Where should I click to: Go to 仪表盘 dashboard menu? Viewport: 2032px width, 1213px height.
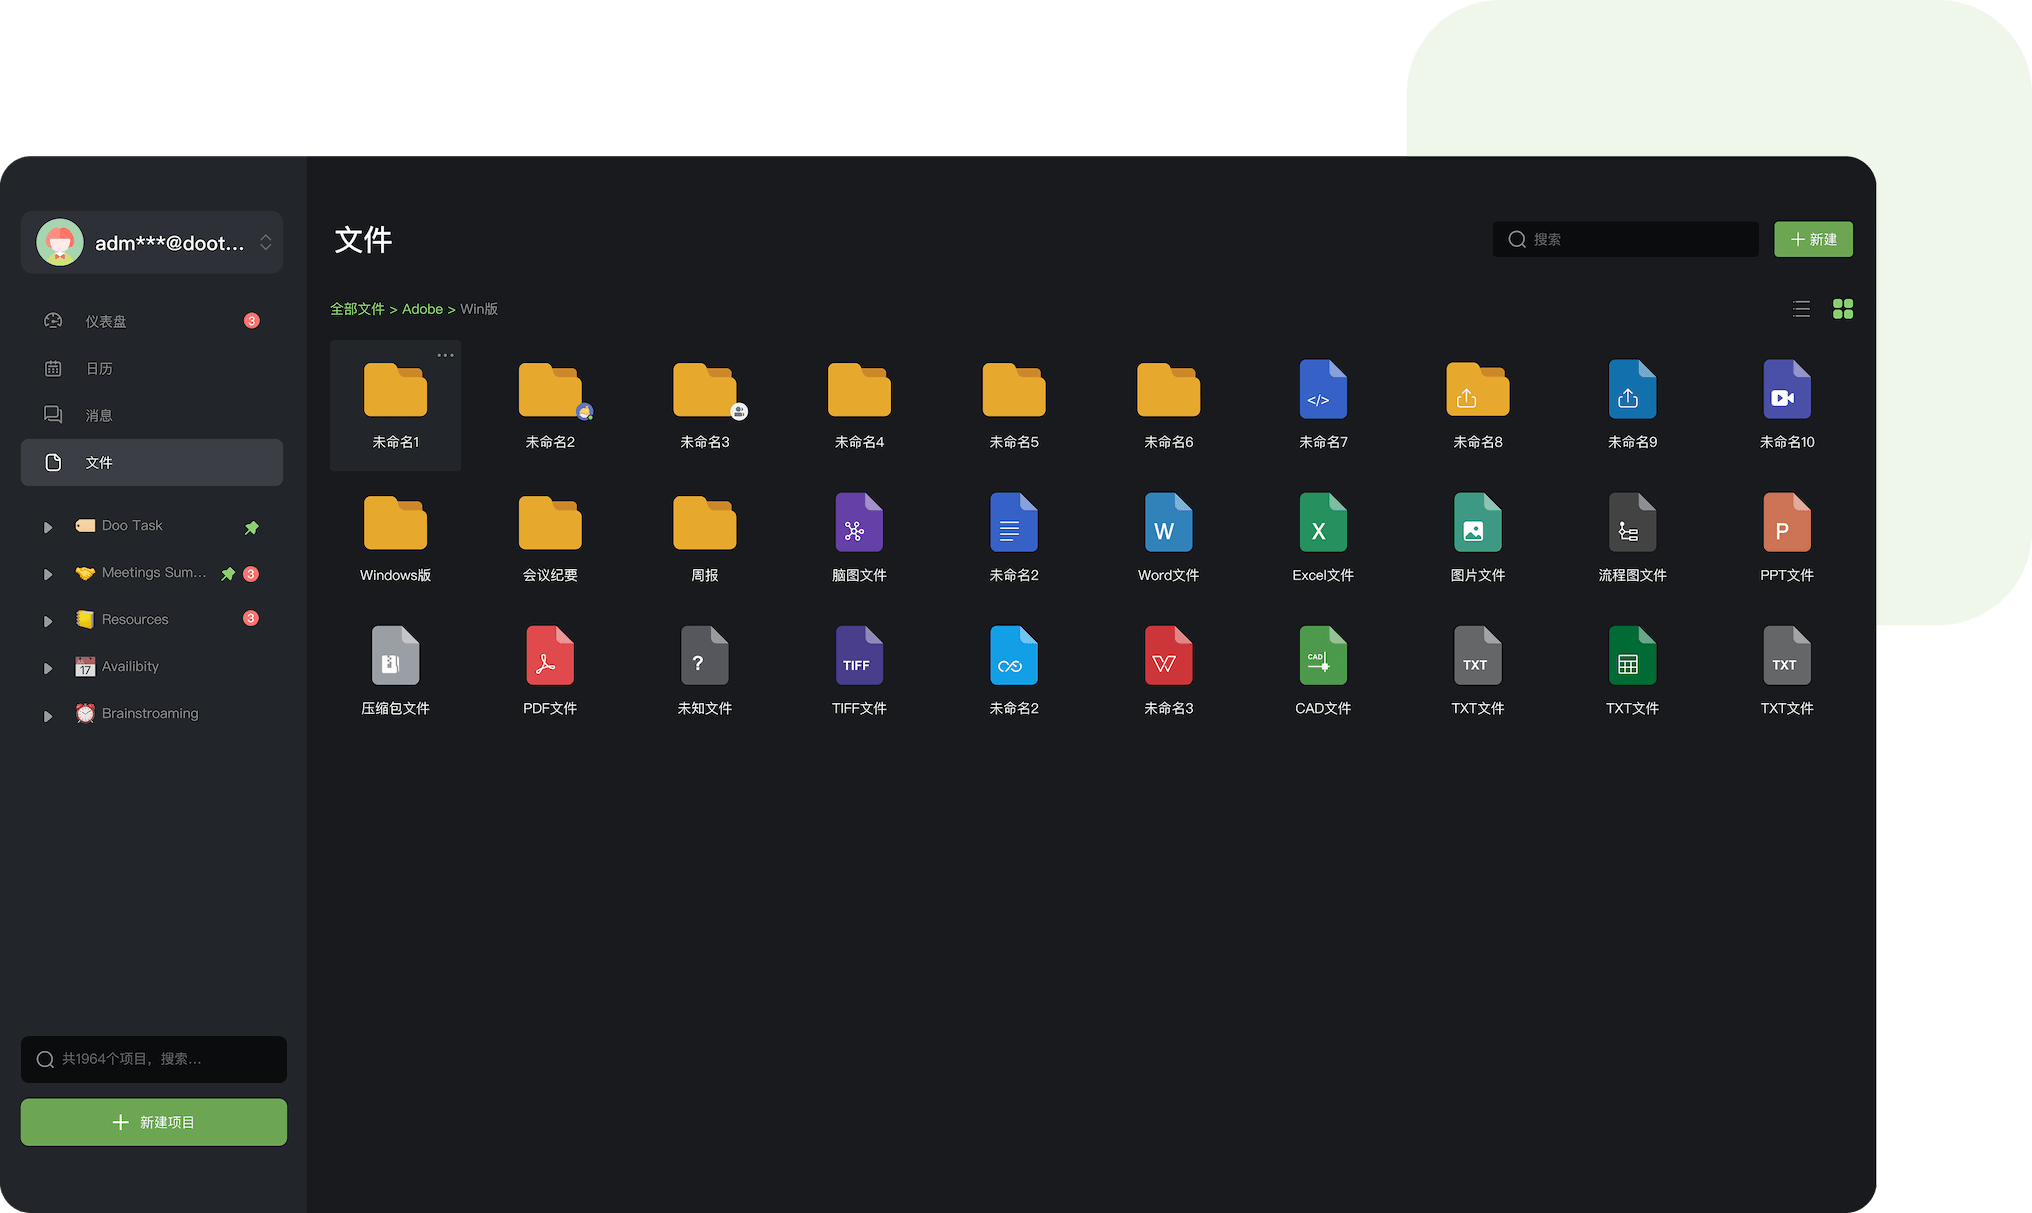coord(105,321)
